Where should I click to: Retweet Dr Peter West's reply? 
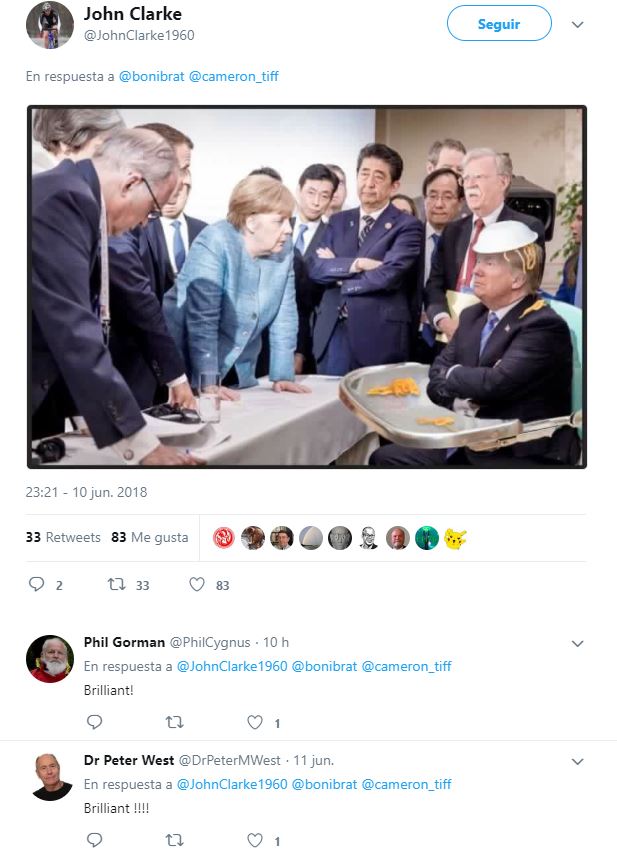click(x=173, y=839)
